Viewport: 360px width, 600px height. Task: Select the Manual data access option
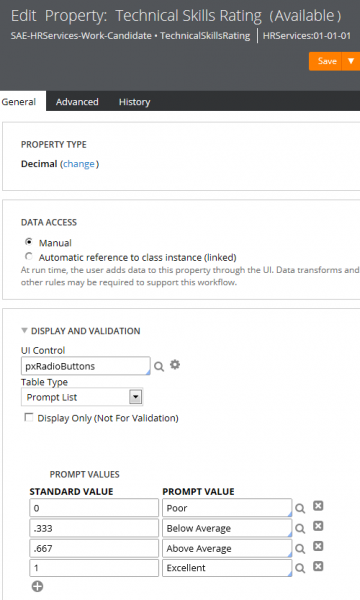click(x=28, y=242)
